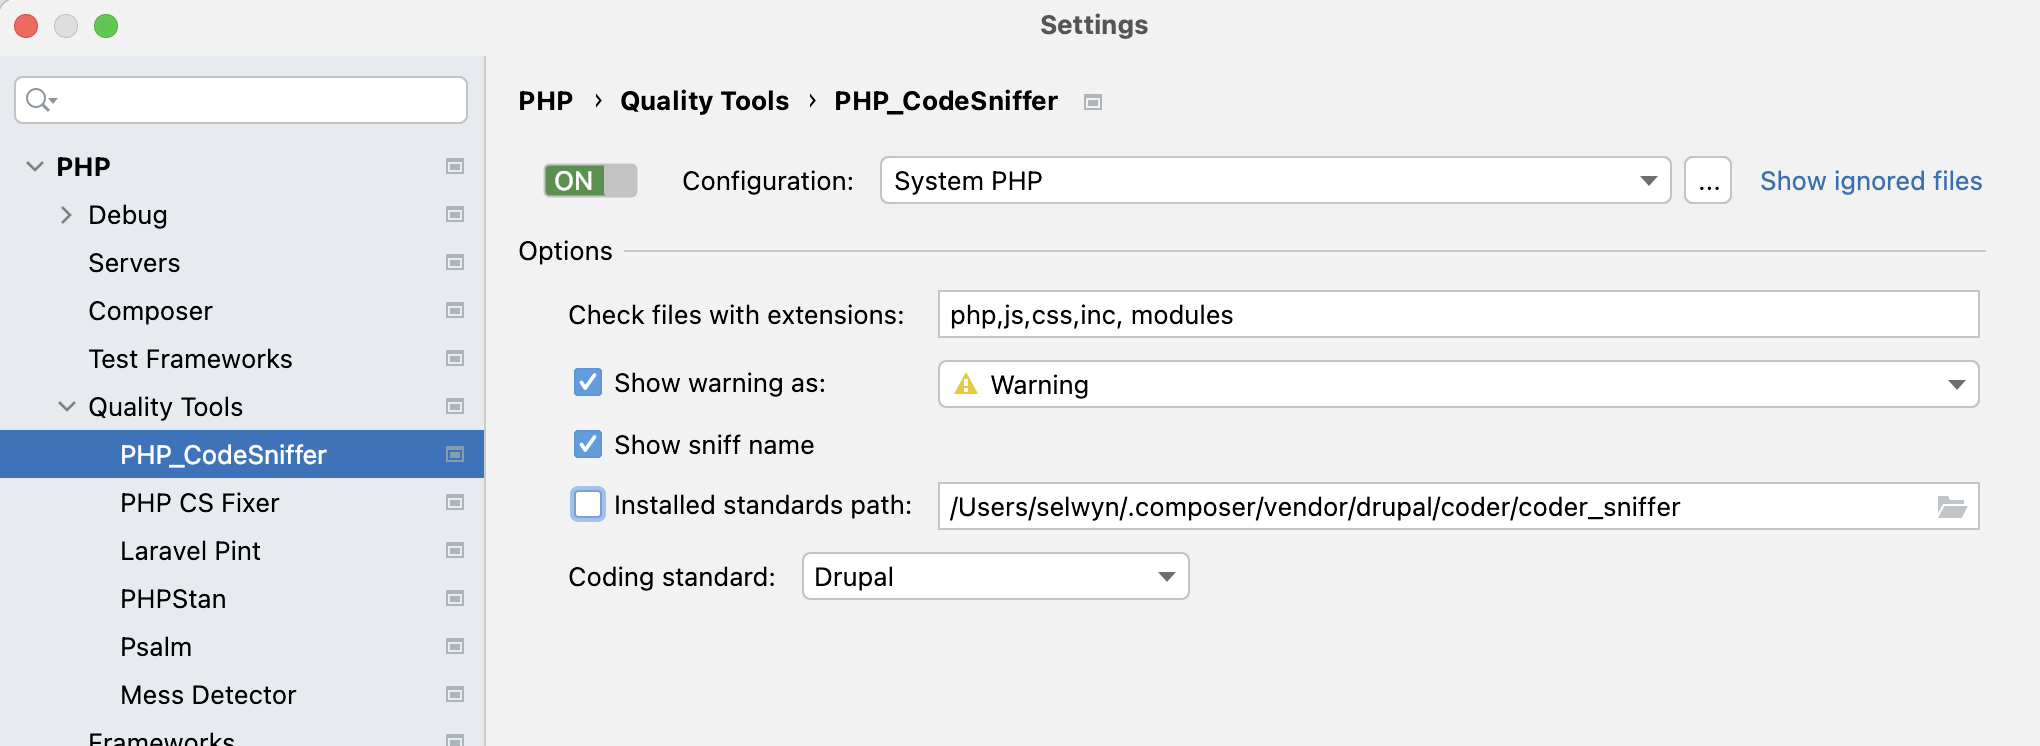
Task: Click the project-level icon beside the PHP_CodeSniffer breadcrumb
Action: (x=1093, y=102)
